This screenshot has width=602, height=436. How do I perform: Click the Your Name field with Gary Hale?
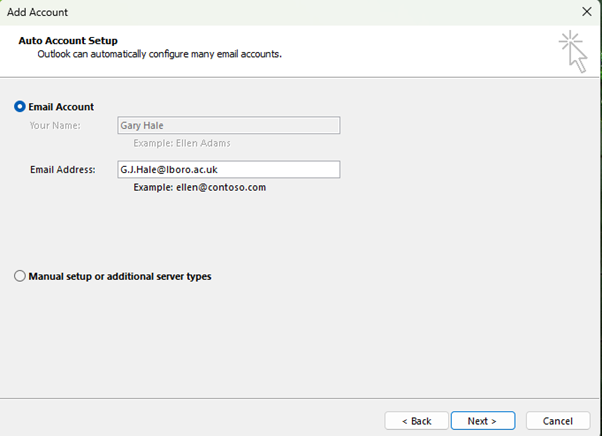click(x=228, y=126)
